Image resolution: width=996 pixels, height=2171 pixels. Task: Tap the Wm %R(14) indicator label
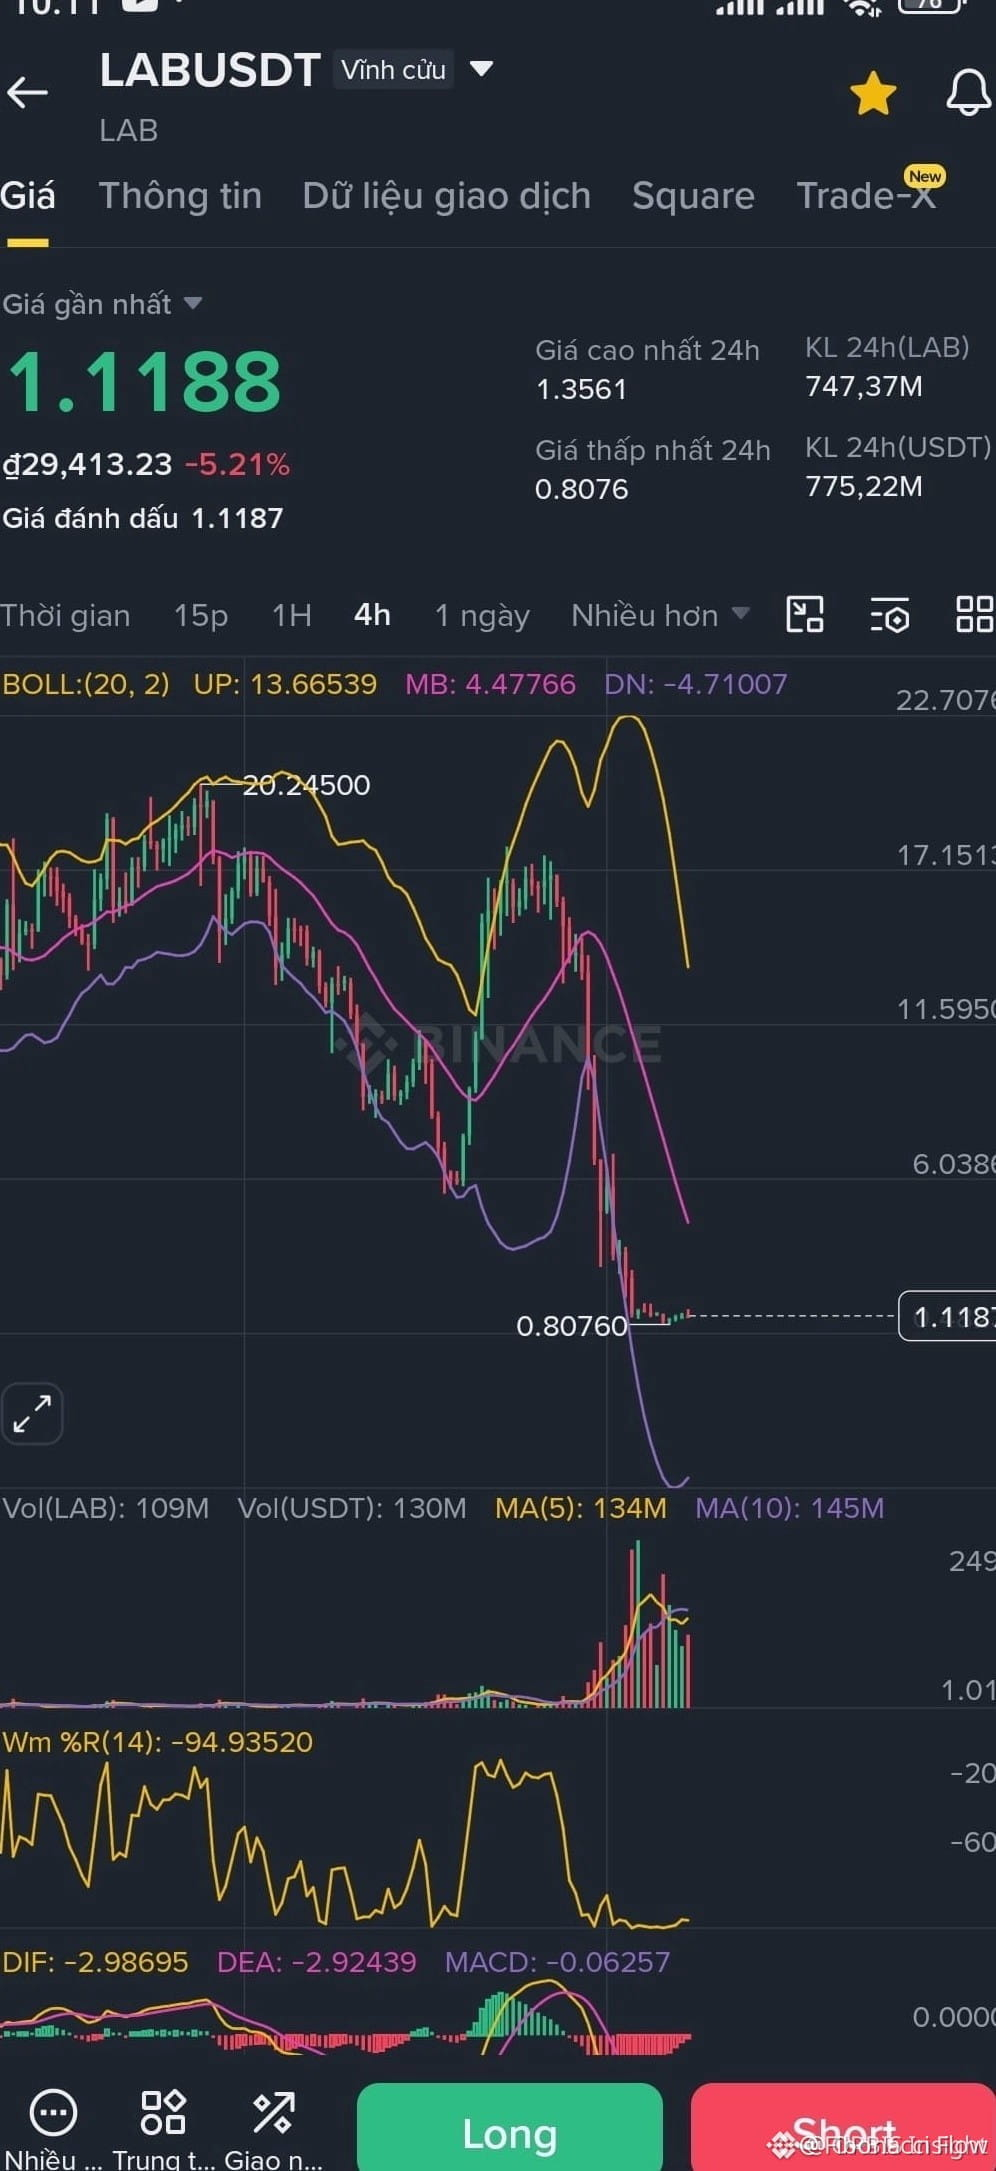158,1742
